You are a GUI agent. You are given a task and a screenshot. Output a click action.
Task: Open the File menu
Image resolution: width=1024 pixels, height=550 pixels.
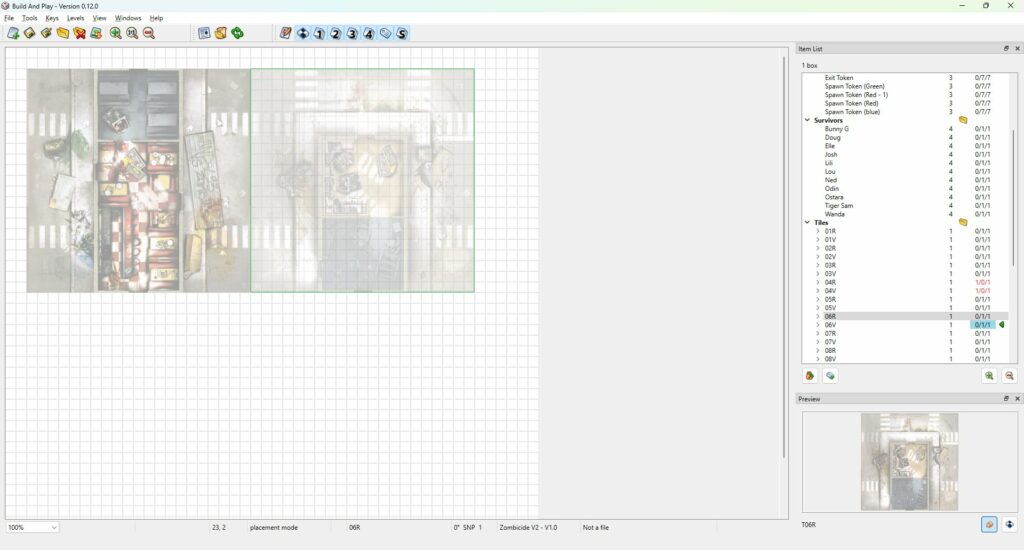point(9,18)
